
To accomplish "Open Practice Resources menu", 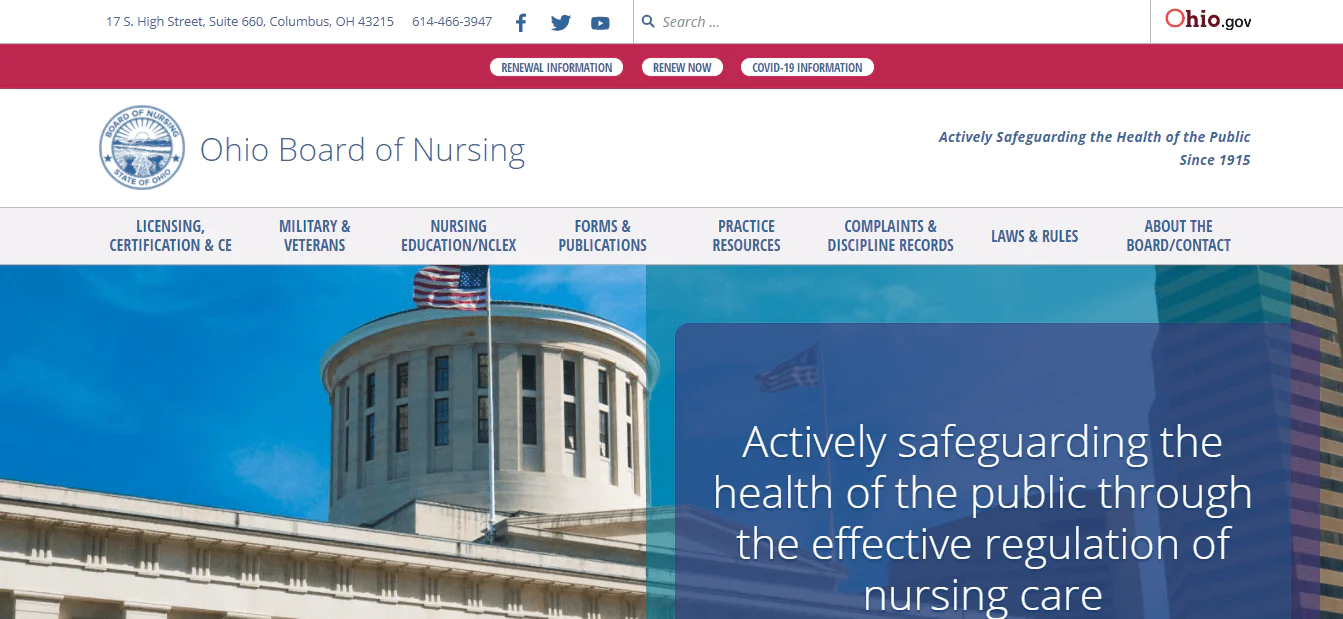I will [746, 236].
